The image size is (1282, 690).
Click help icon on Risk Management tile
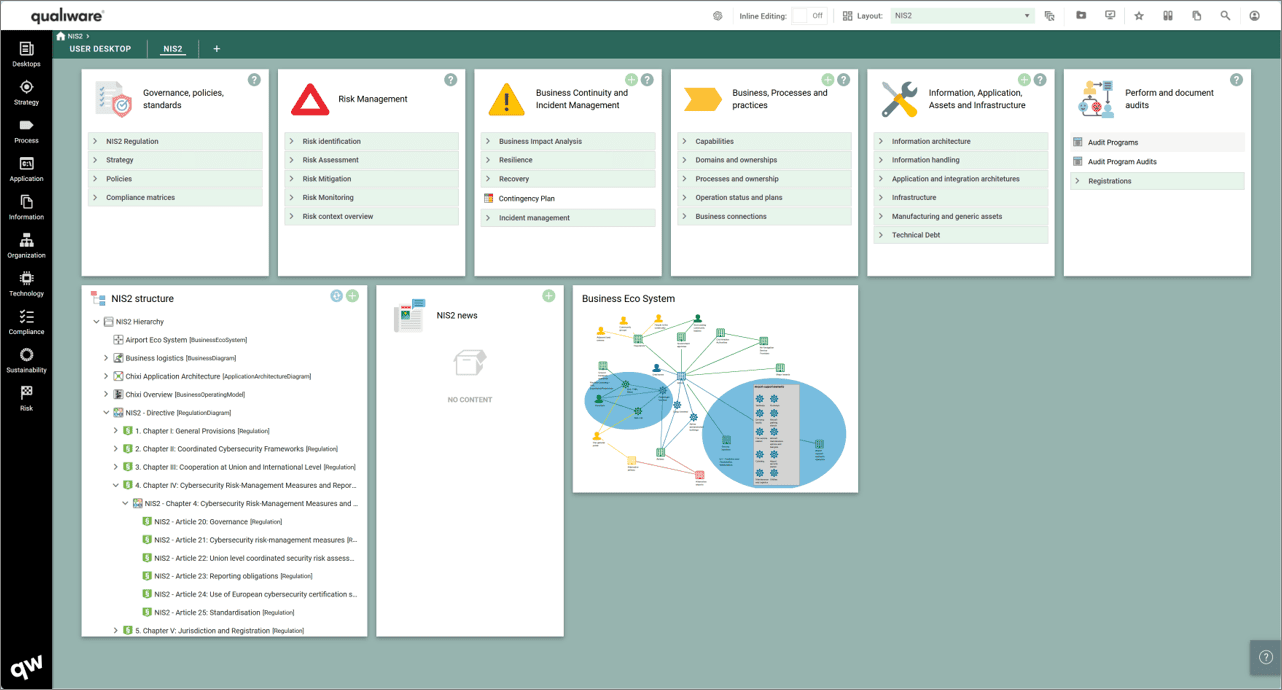(x=451, y=80)
